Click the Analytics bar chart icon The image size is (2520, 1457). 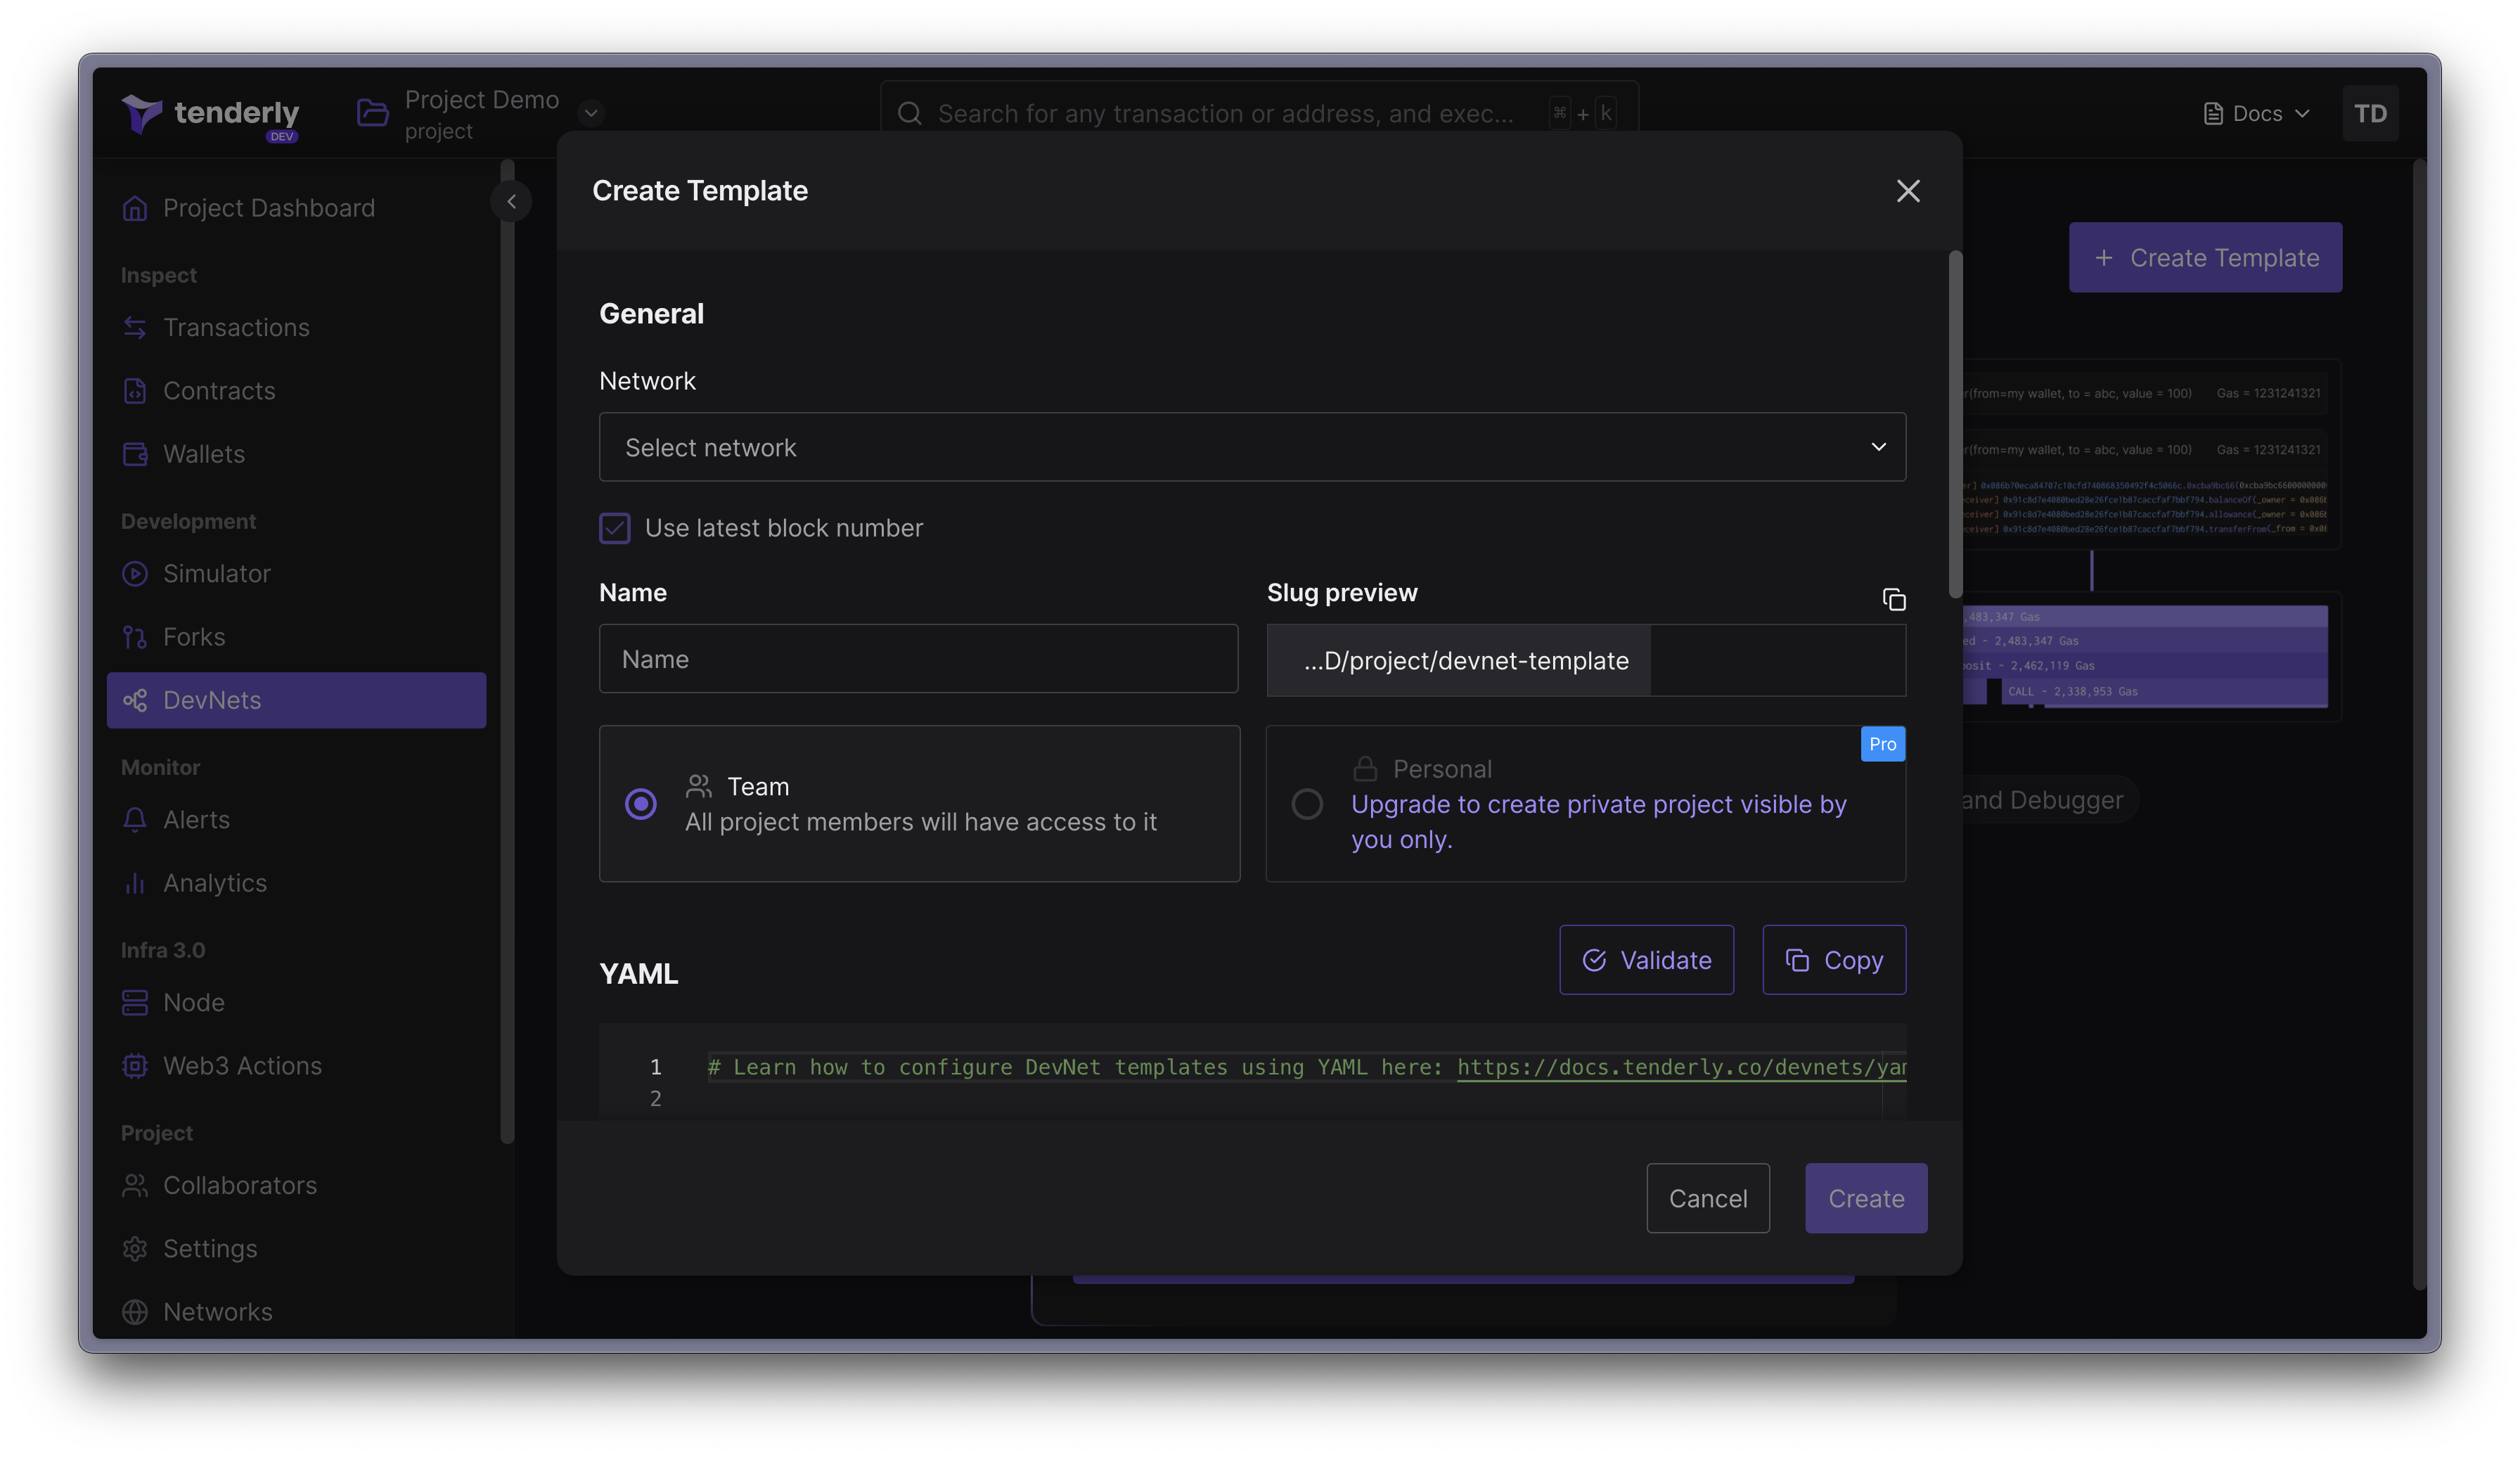tap(135, 883)
